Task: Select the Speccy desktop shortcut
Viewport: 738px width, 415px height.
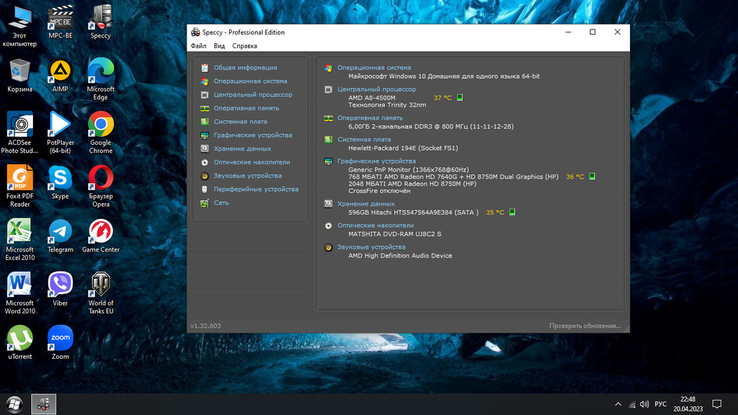Action: coord(101,22)
